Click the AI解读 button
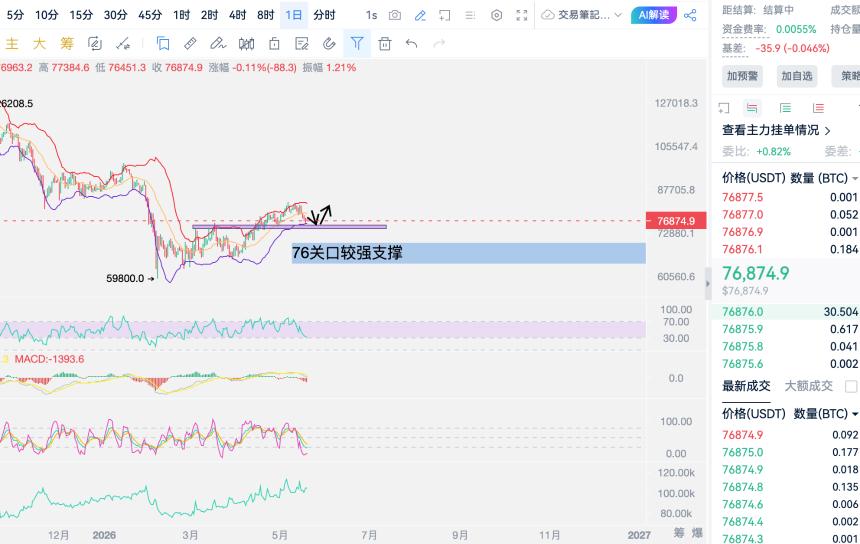 point(654,15)
